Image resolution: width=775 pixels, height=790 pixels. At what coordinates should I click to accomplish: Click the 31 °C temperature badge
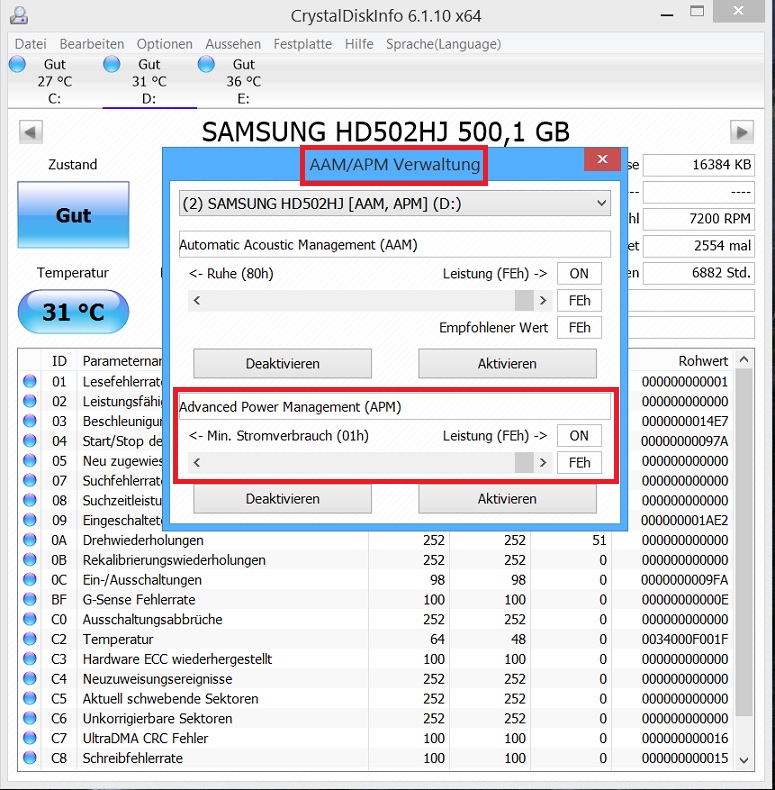(x=73, y=312)
